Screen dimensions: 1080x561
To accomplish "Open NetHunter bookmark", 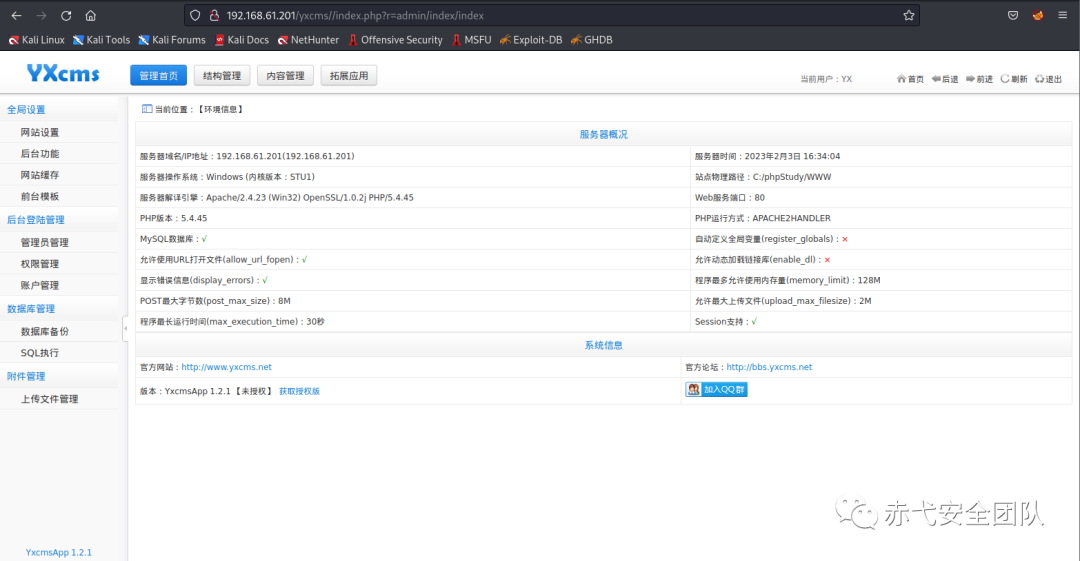I will click(x=308, y=40).
